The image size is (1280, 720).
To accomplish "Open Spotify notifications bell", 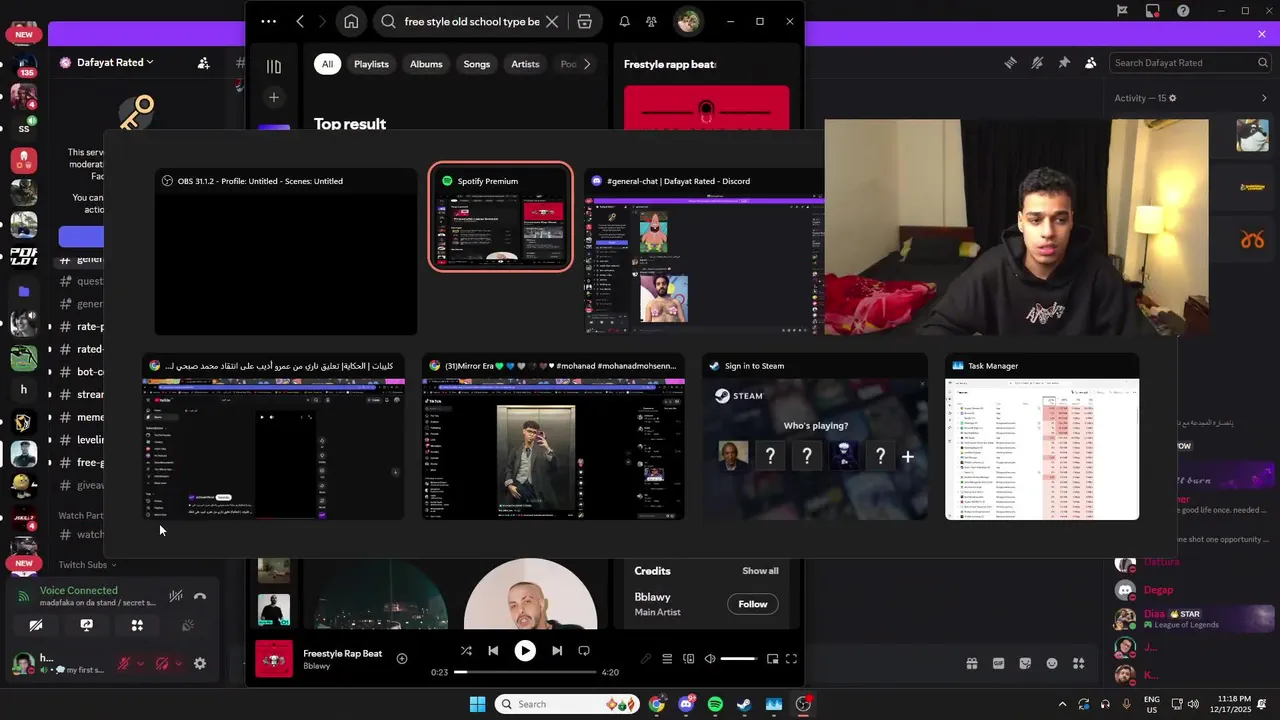I will [624, 21].
